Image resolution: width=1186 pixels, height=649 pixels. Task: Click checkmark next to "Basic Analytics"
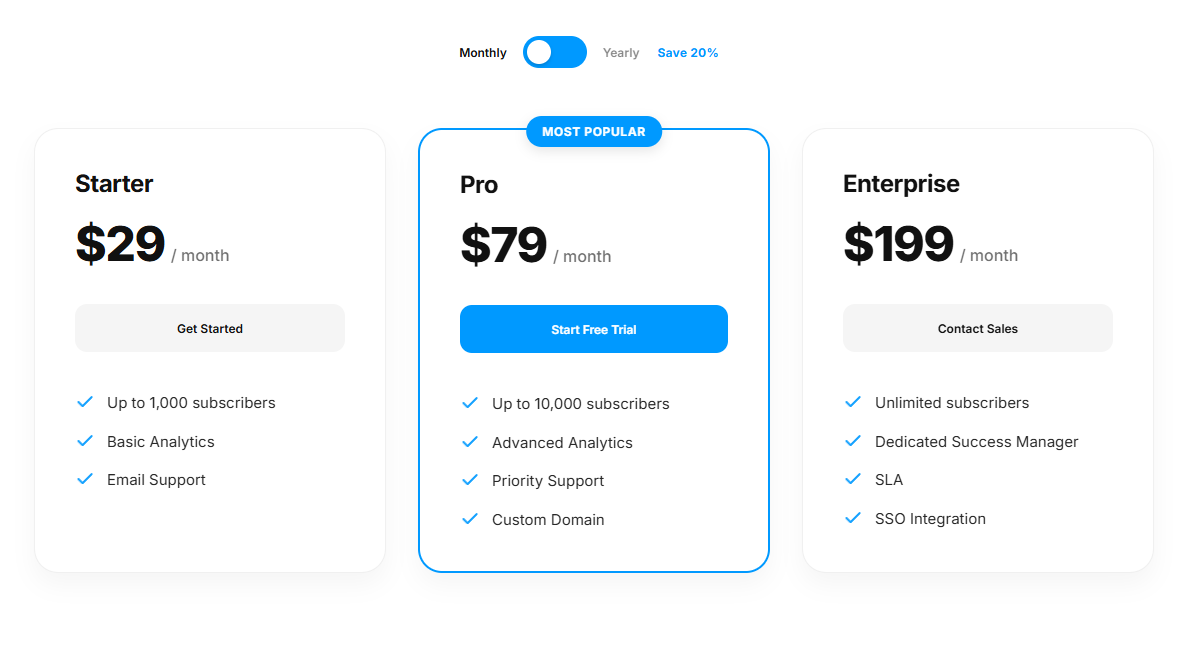85,441
